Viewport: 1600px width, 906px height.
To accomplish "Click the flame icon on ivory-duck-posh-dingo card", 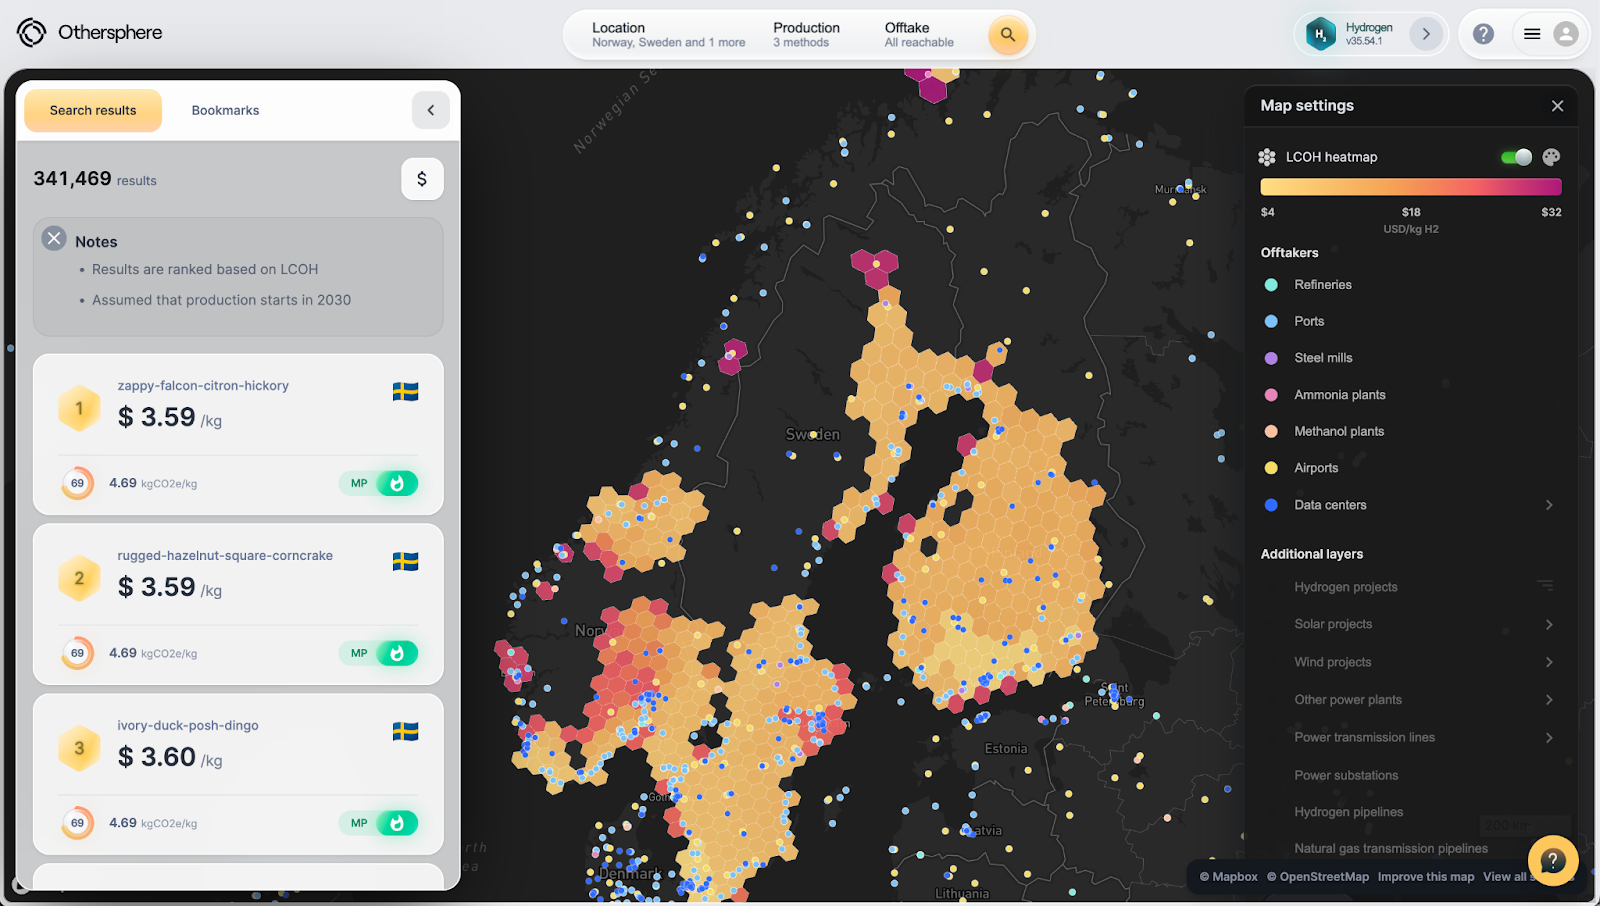I will pos(397,823).
